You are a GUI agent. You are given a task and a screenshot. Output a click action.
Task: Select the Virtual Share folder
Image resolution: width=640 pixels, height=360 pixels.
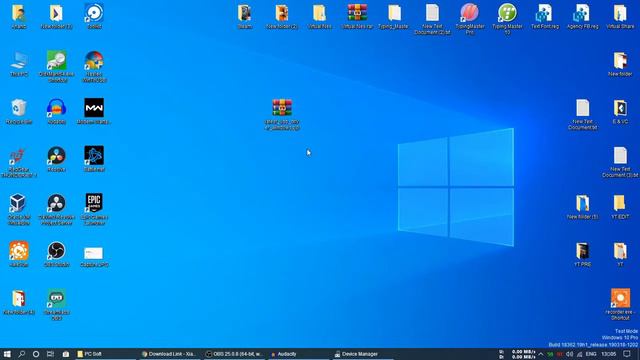click(620, 16)
